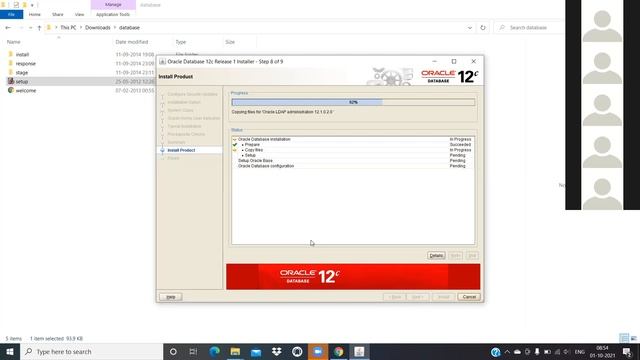Image resolution: width=640 pixels, height=360 pixels.
Task: Select the Prepare step green checkmark icon
Action: [235, 144]
